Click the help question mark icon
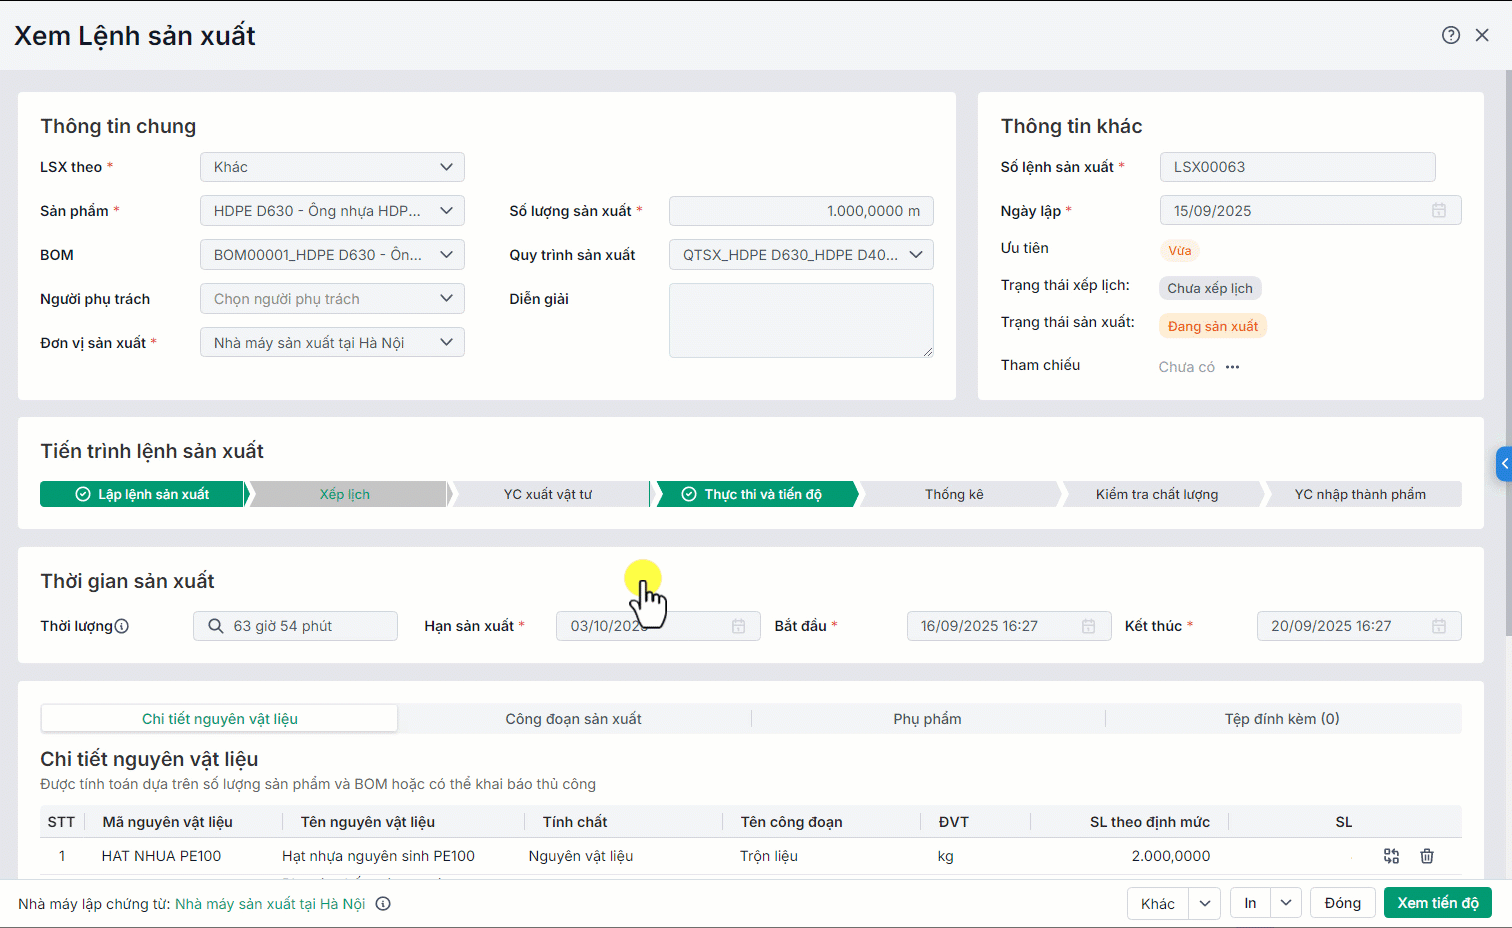 1450,35
